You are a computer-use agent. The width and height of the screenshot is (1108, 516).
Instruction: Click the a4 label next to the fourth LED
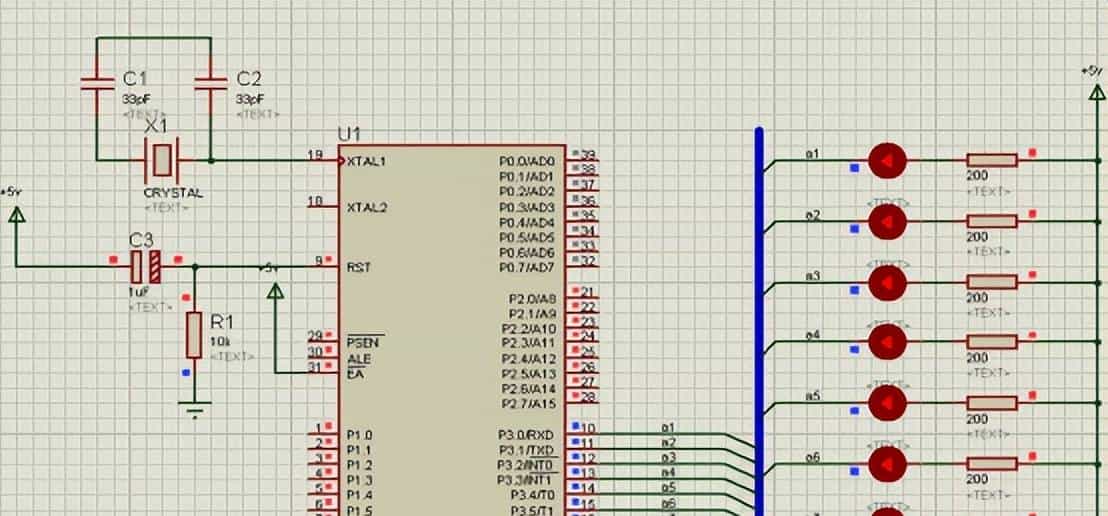pyautogui.click(x=813, y=335)
